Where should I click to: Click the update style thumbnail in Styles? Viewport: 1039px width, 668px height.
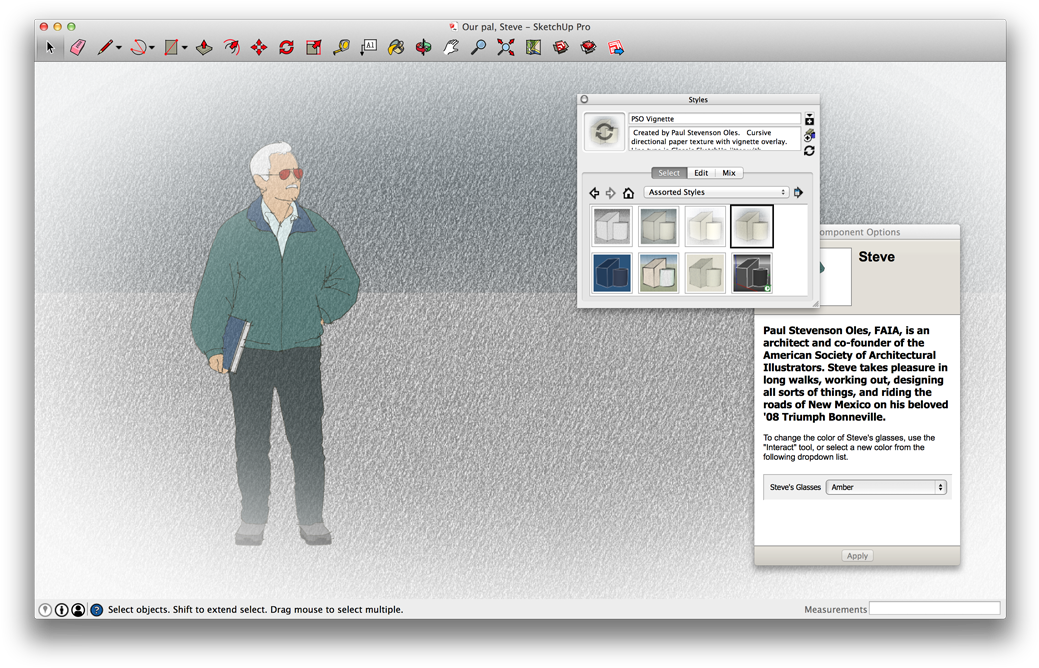click(x=604, y=131)
